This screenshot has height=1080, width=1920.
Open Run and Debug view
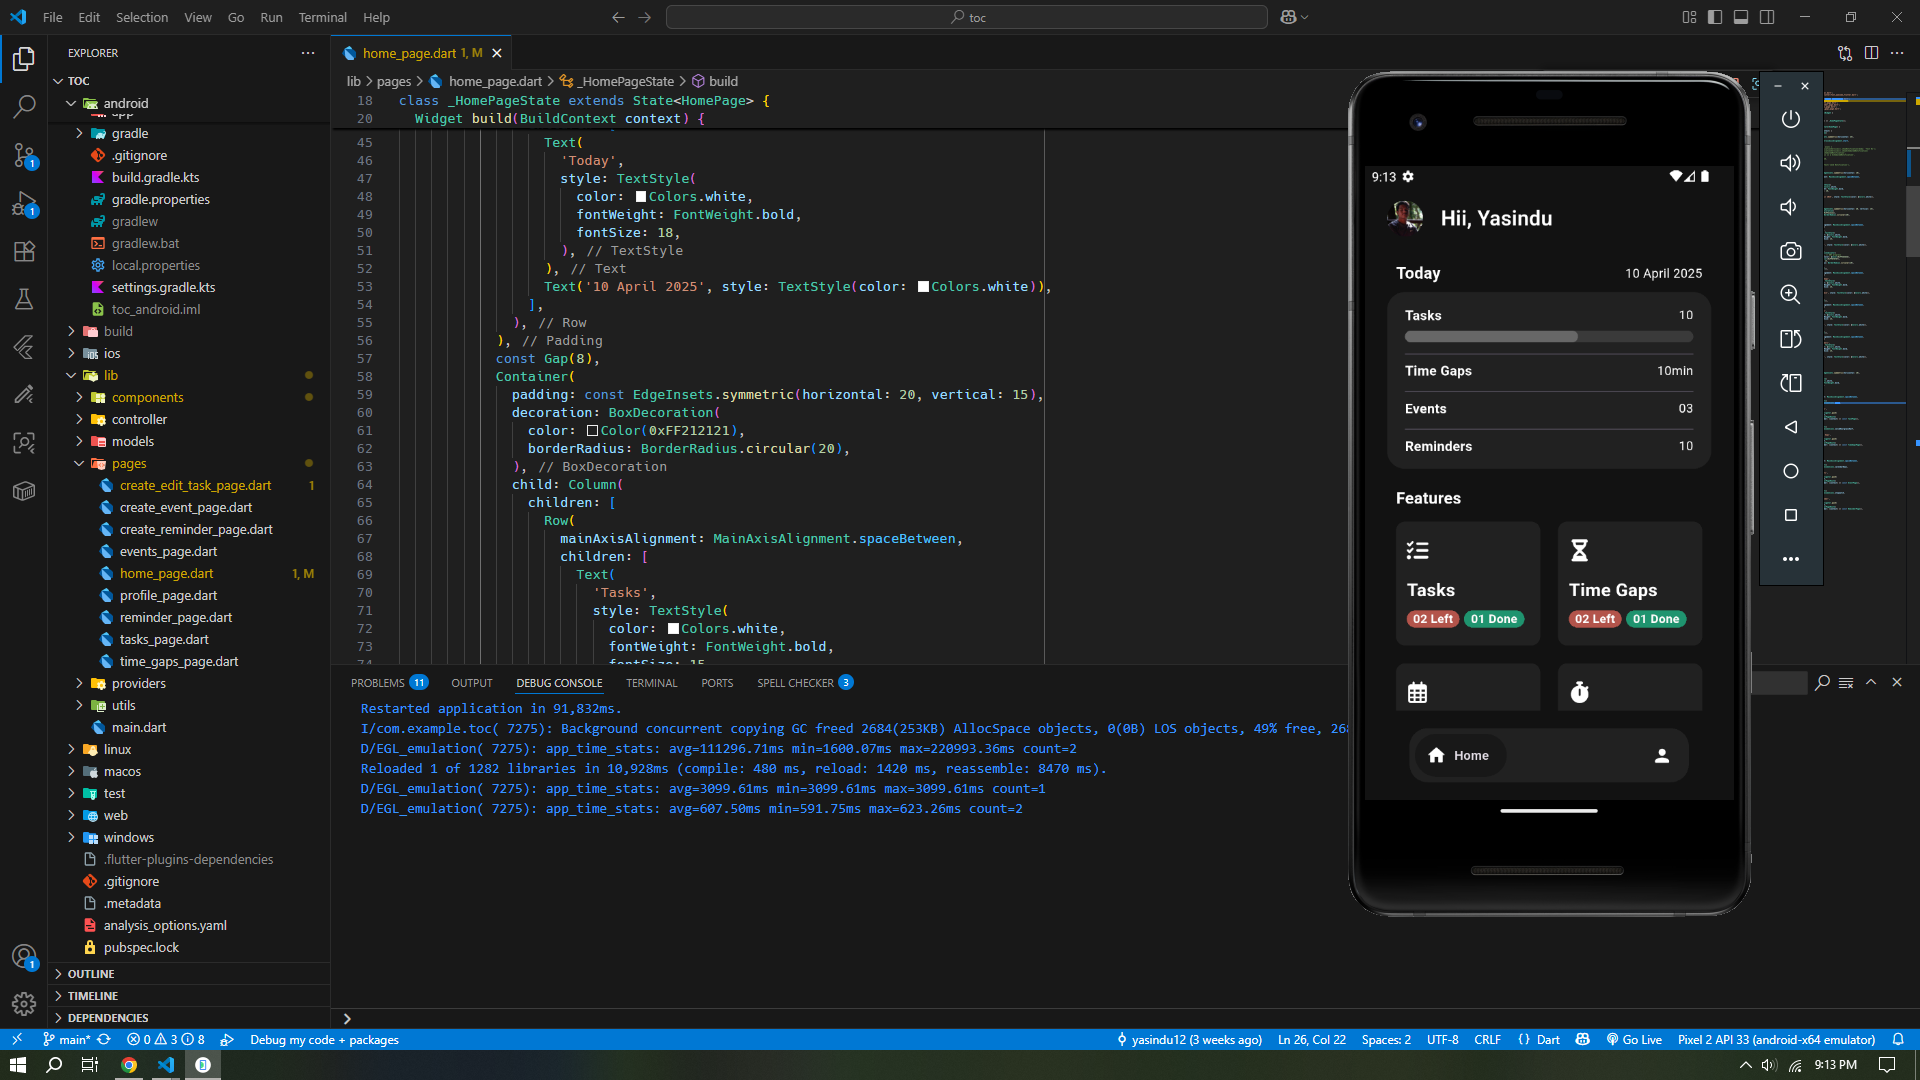24,203
